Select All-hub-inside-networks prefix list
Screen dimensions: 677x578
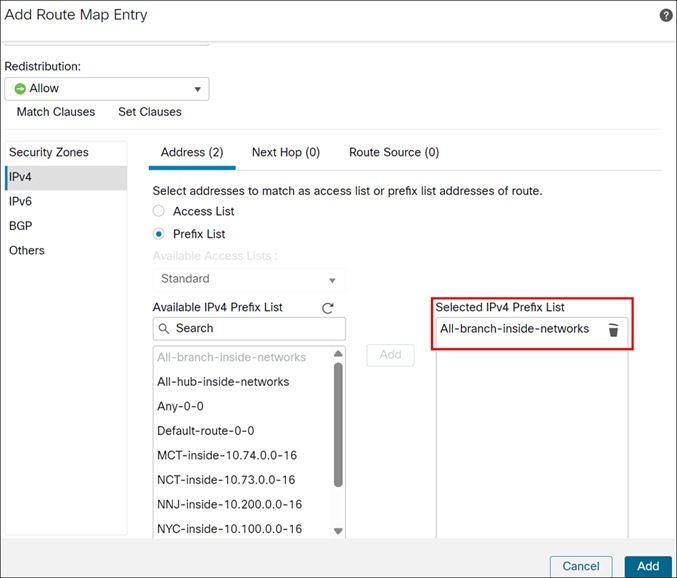click(x=223, y=382)
